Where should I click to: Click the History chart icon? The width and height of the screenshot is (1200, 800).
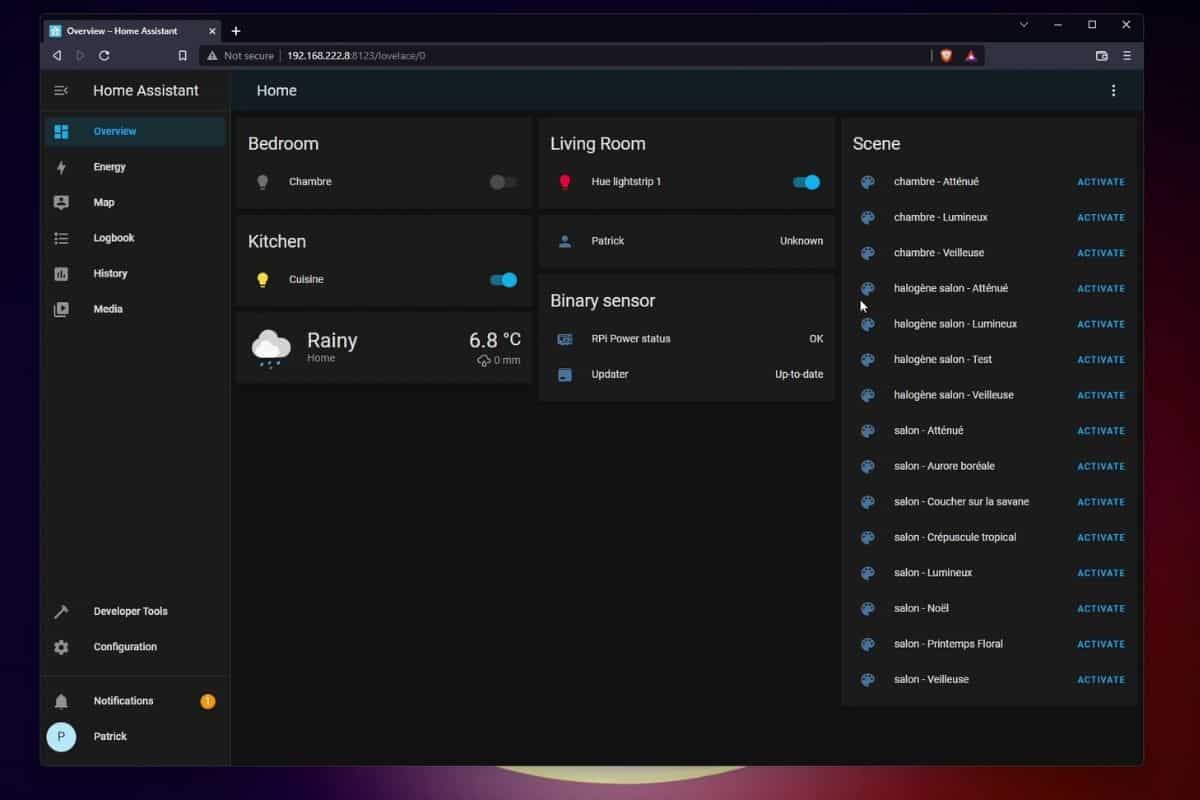pos(61,273)
